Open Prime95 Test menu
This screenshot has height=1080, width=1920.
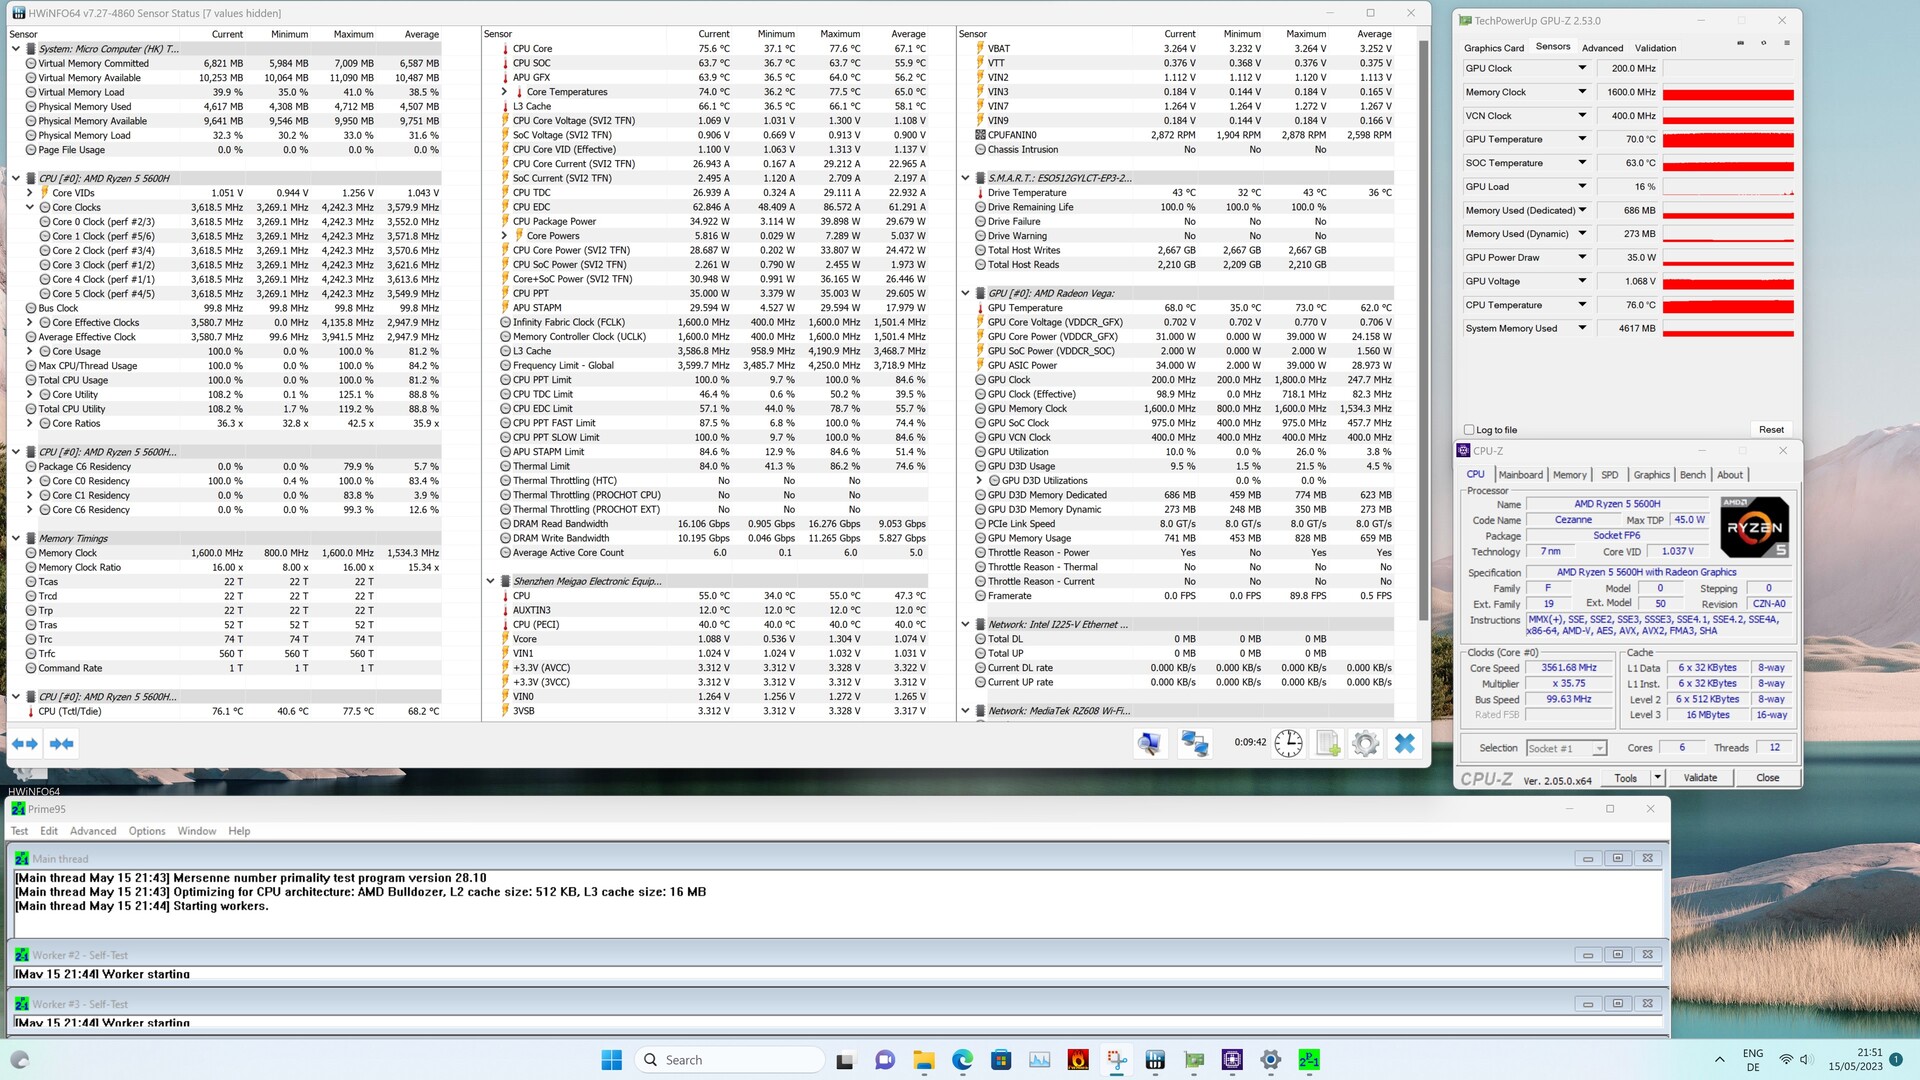point(19,831)
